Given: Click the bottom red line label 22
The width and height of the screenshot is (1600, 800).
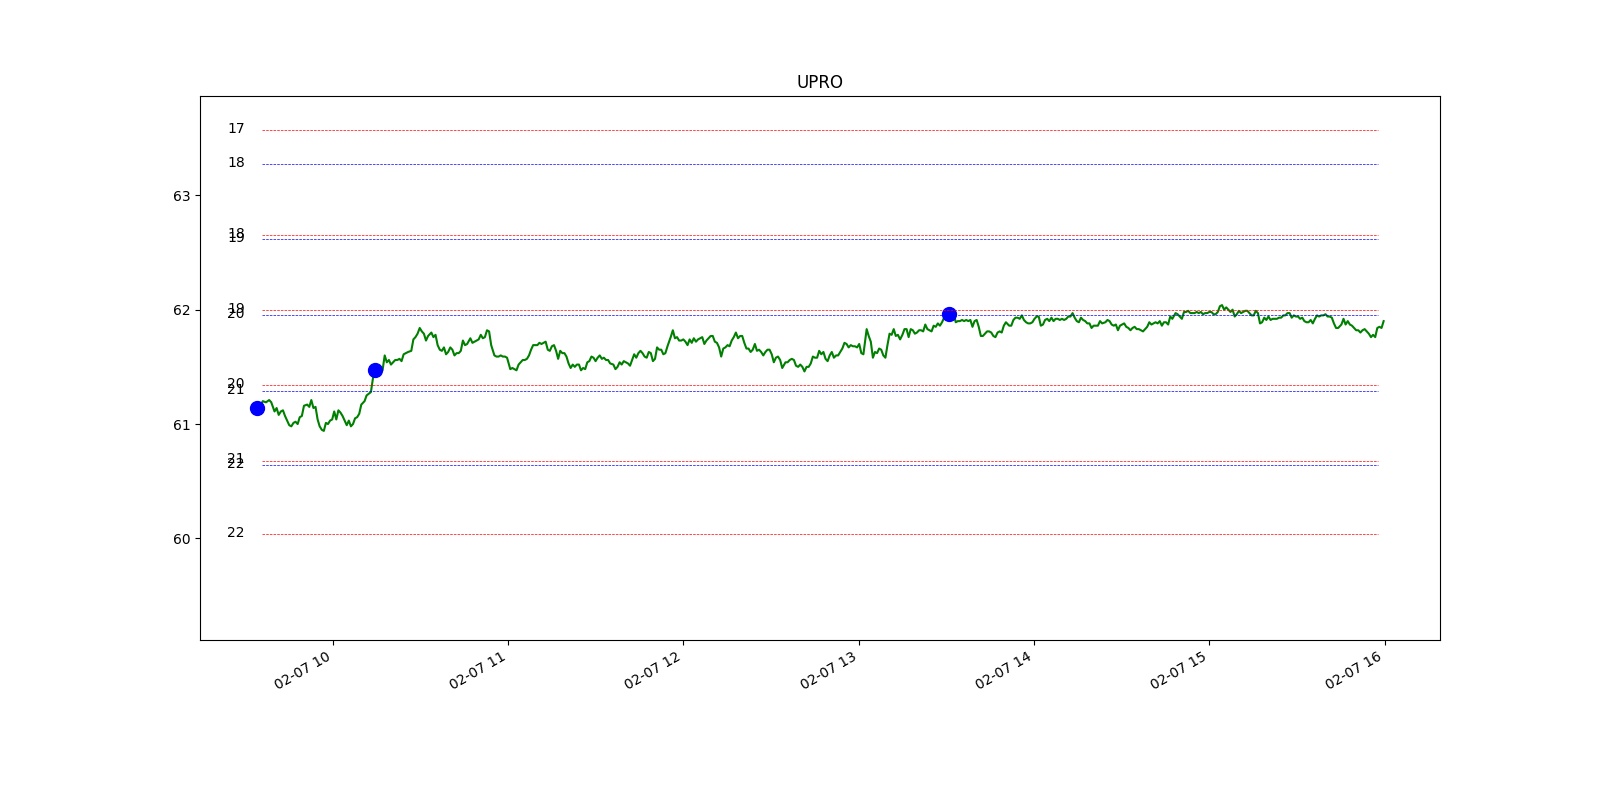Looking at the screenshot, I should point(236,532).
